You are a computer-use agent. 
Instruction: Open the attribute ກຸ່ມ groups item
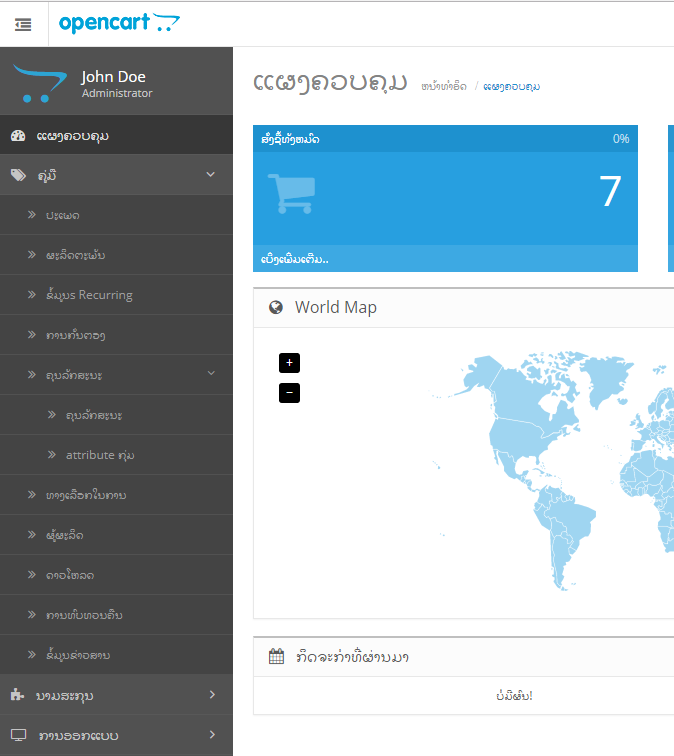(116, 455)
